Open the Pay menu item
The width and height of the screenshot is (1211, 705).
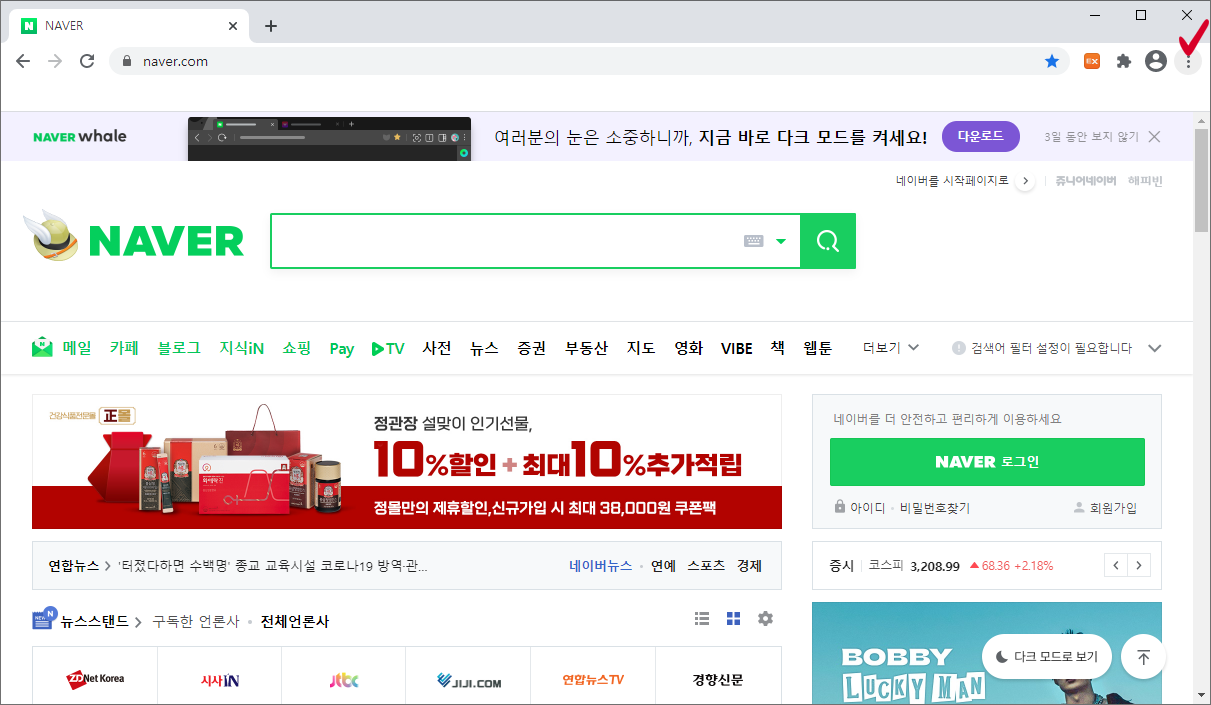342,349
